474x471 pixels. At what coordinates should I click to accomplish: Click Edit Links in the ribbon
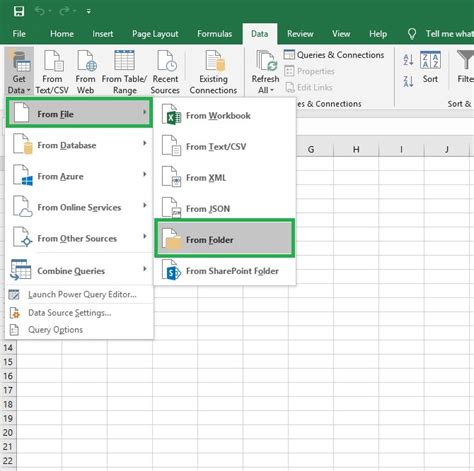(309, 87)
